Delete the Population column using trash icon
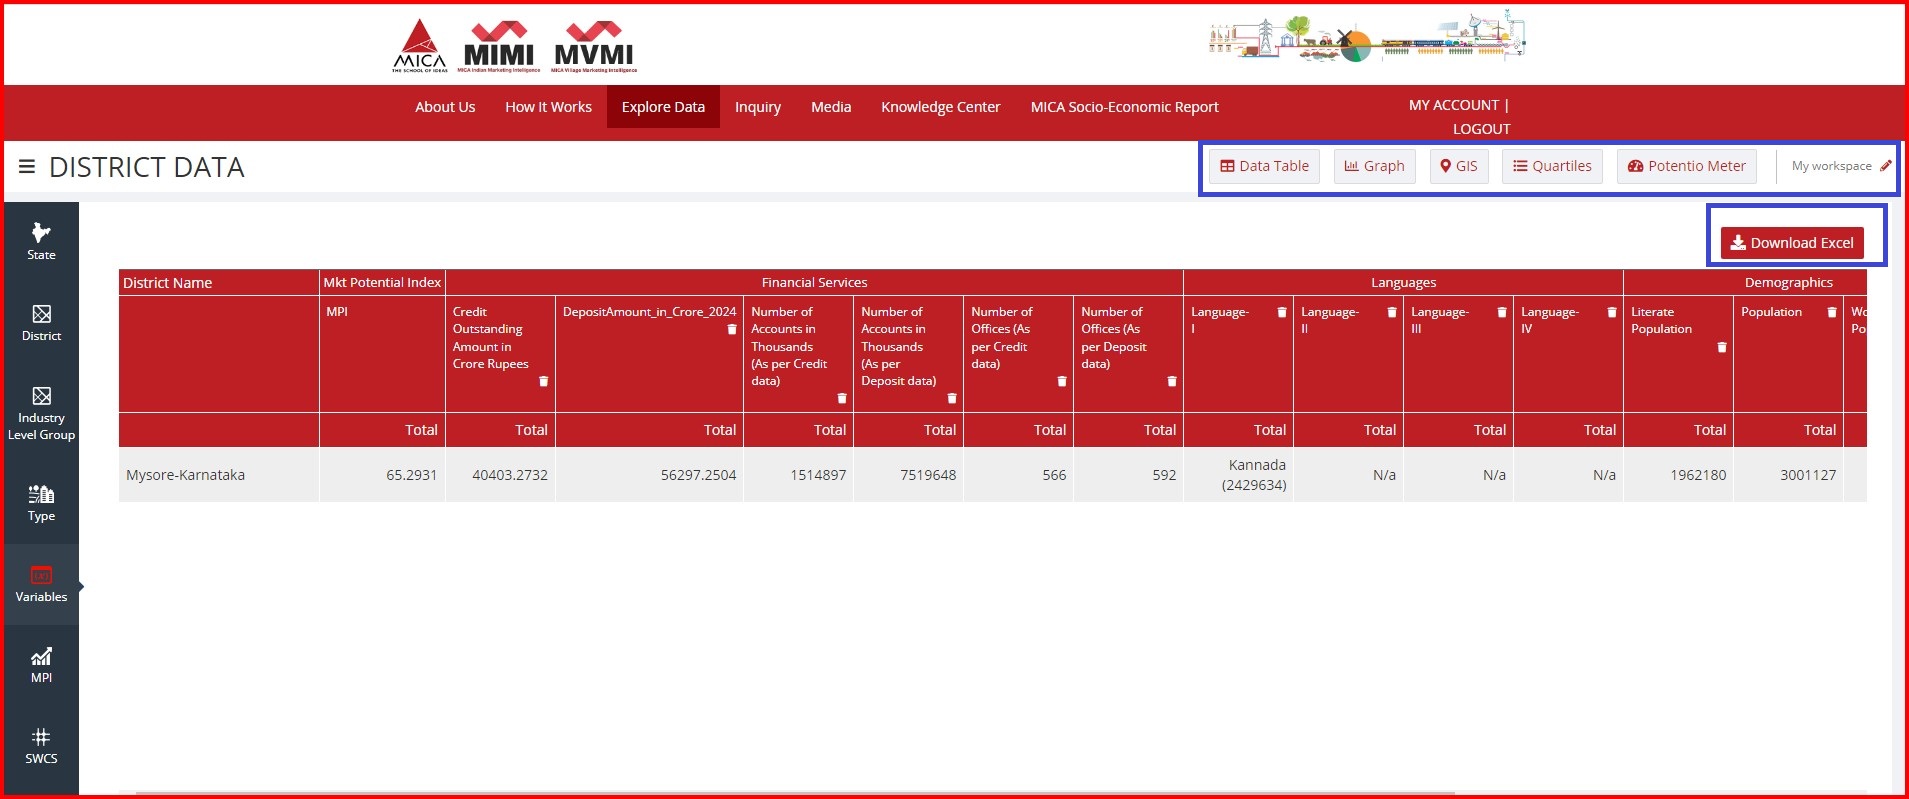Viewport: 1909px width, 799px height. (1831, 313)
